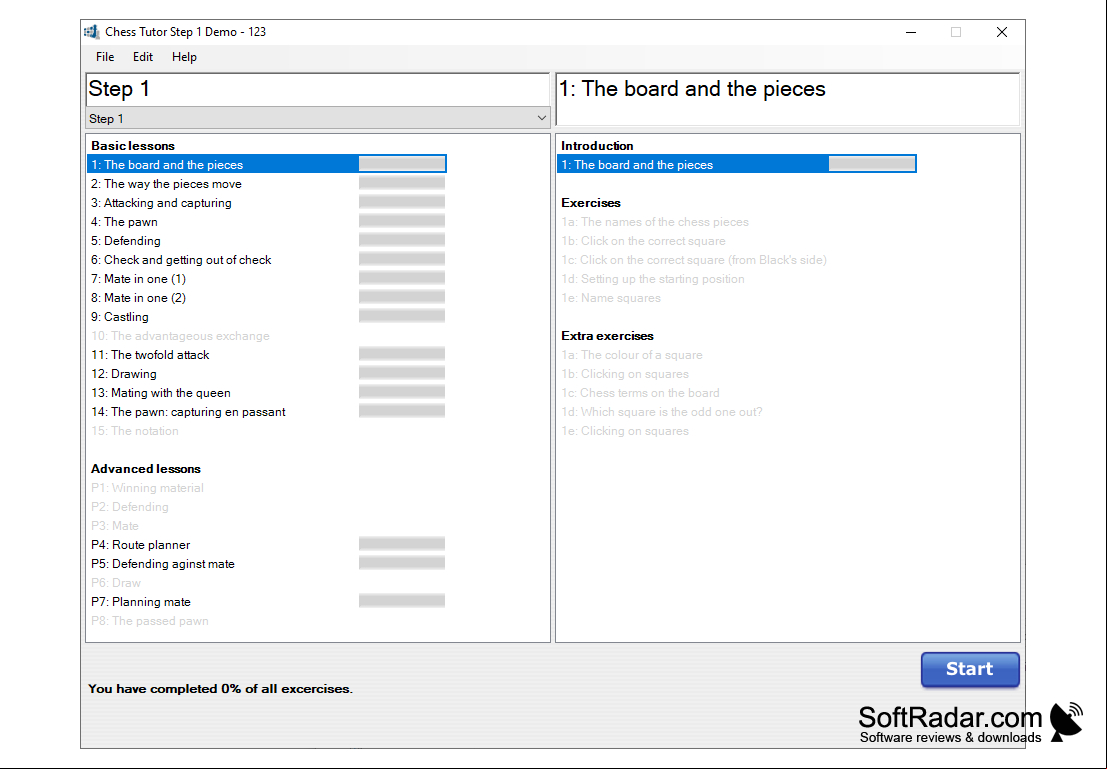
Task: Click the lesson title heading on the right
Action: pos(788,99)
